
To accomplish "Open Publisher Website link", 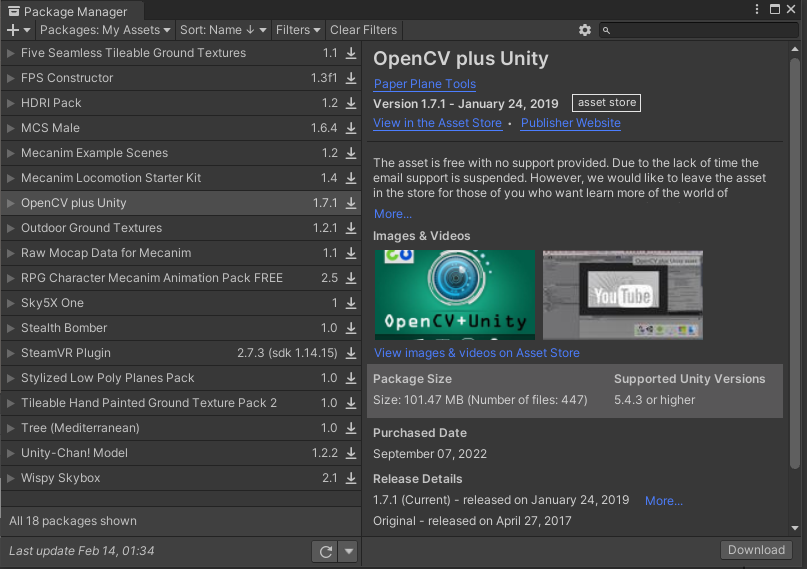I will click(570, 123).
